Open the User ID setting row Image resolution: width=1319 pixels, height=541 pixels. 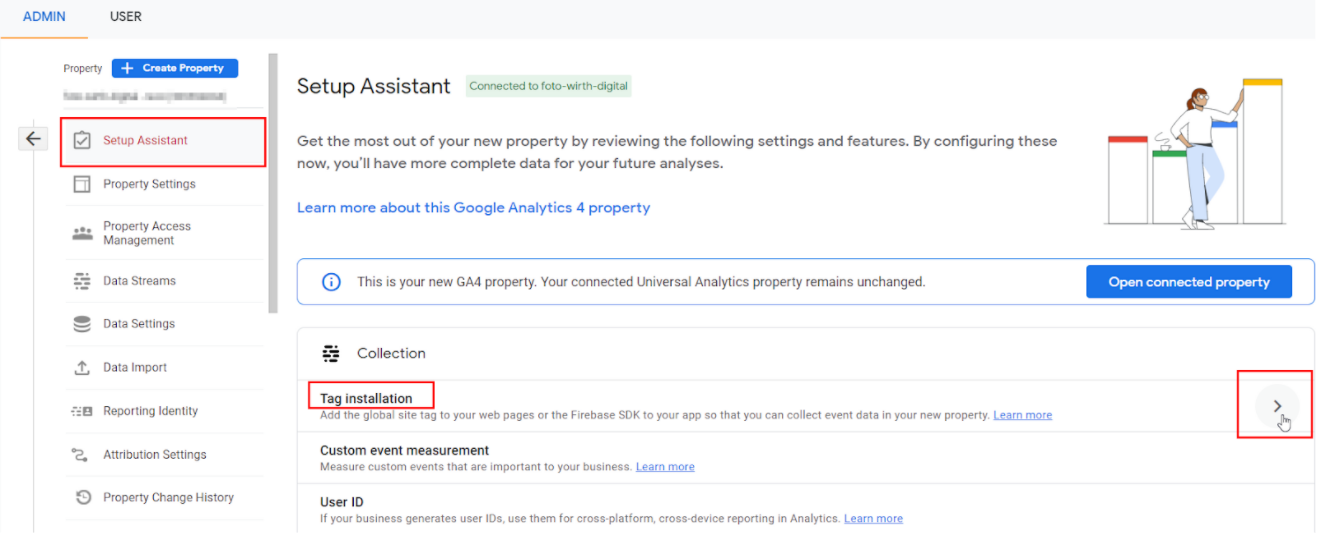pyautogui.click(x=805, y=510)
